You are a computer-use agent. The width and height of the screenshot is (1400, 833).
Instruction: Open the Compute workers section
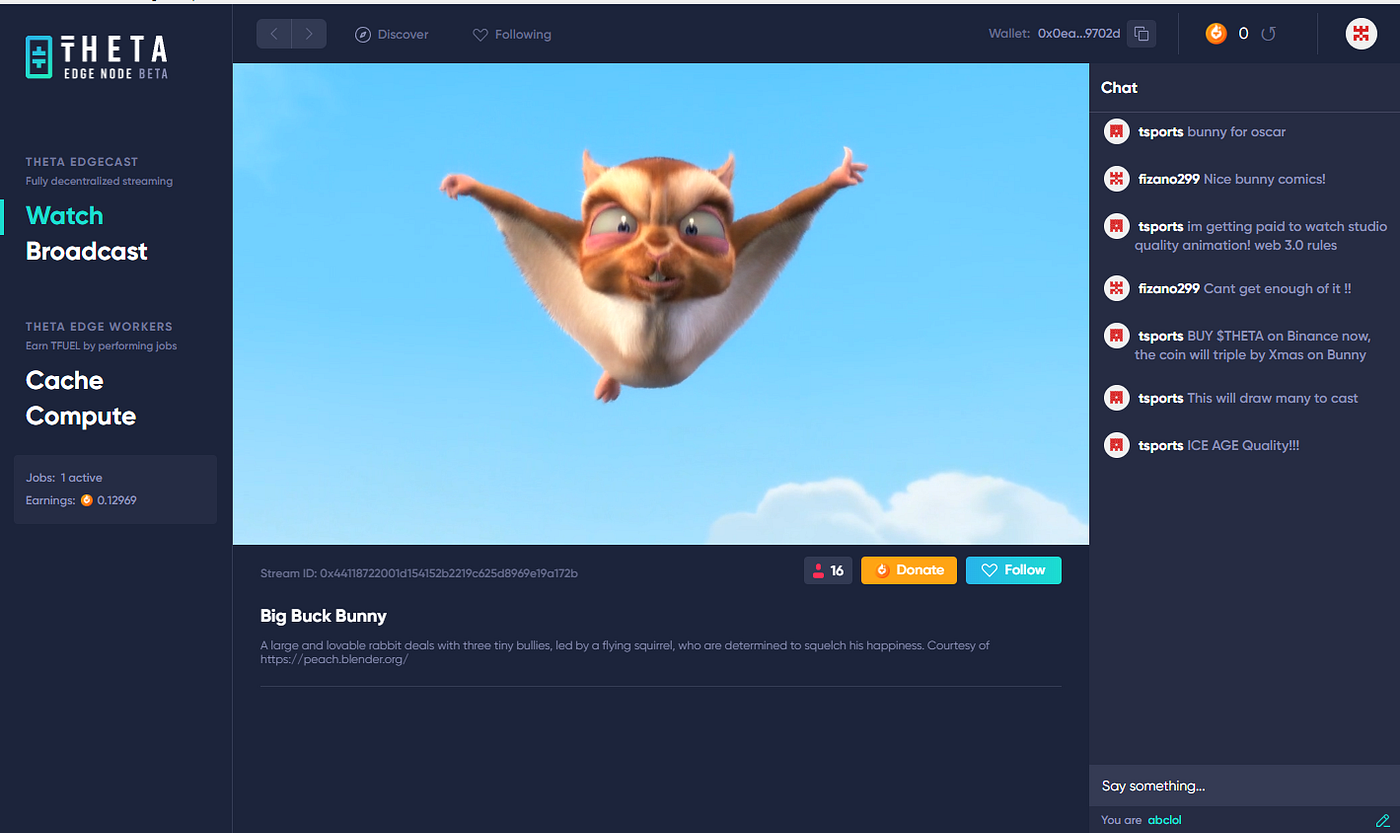pos(81,416)
